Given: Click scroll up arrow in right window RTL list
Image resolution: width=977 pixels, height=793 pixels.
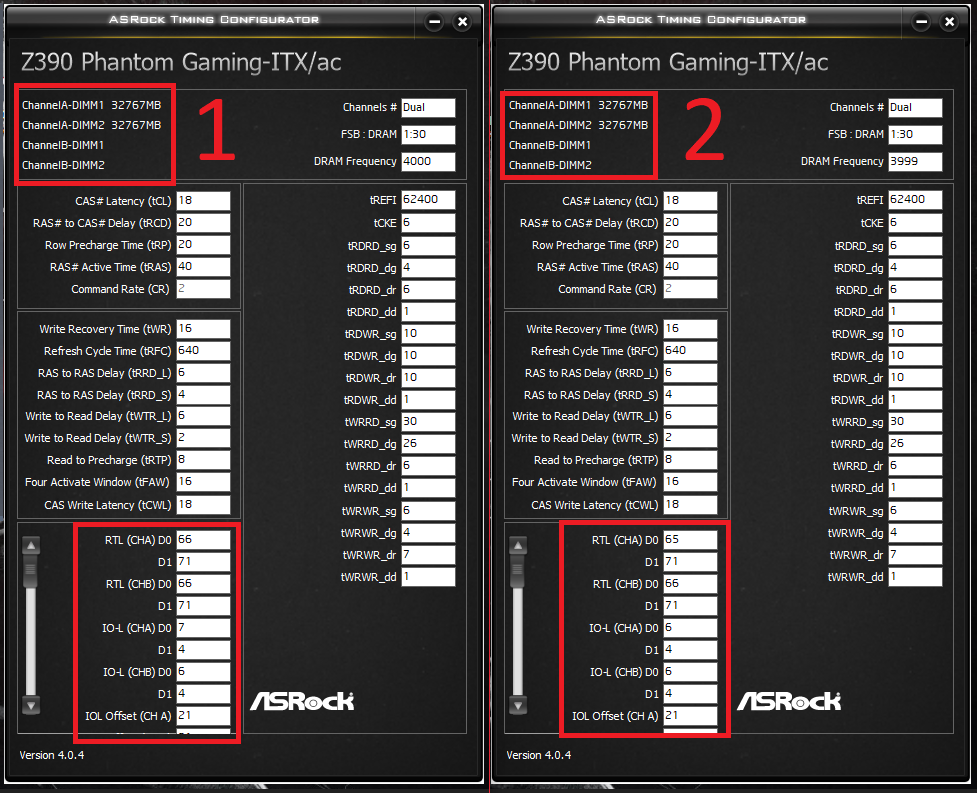Looking at the screenshot, I should click(518, 545).
